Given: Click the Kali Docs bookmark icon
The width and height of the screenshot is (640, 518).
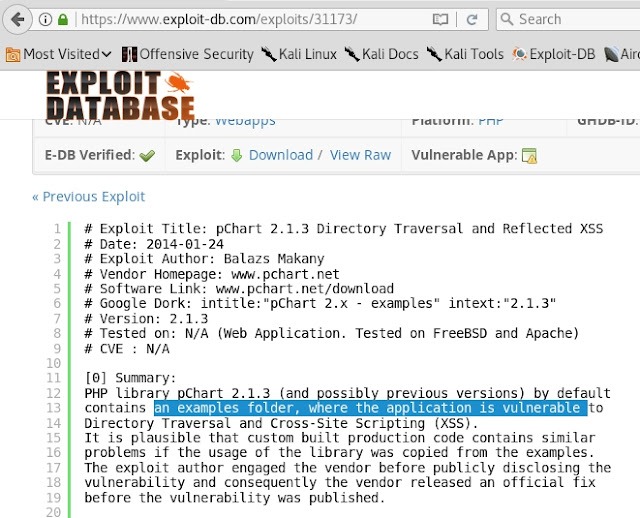Looking at the screenshot, I should pyautogui.click(x=352, y=54).
